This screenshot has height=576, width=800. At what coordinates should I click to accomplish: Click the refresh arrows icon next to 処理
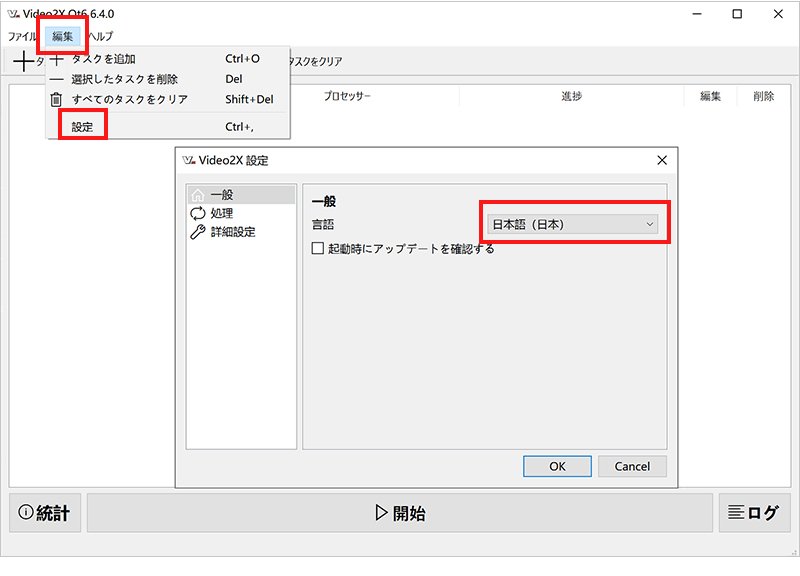pos(197,213)
